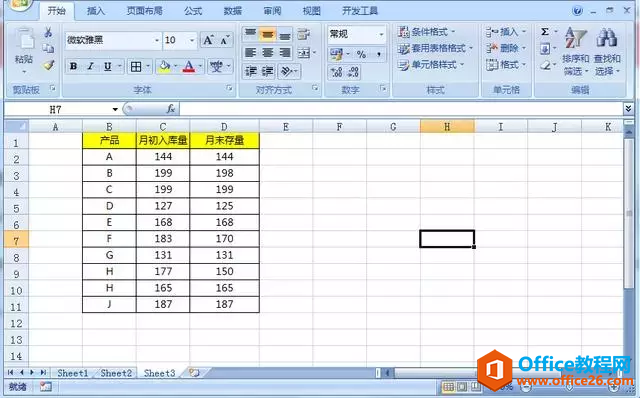
Task: Open the font size 10 dropdown
Action: pyautogui.click(x=192, y=40)
